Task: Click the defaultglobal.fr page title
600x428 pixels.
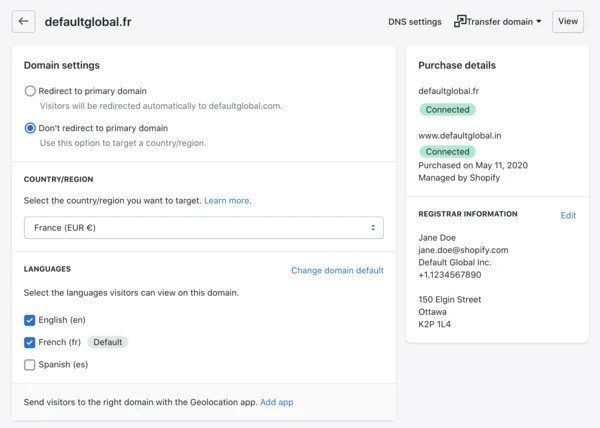Action: tap(88, 21)
